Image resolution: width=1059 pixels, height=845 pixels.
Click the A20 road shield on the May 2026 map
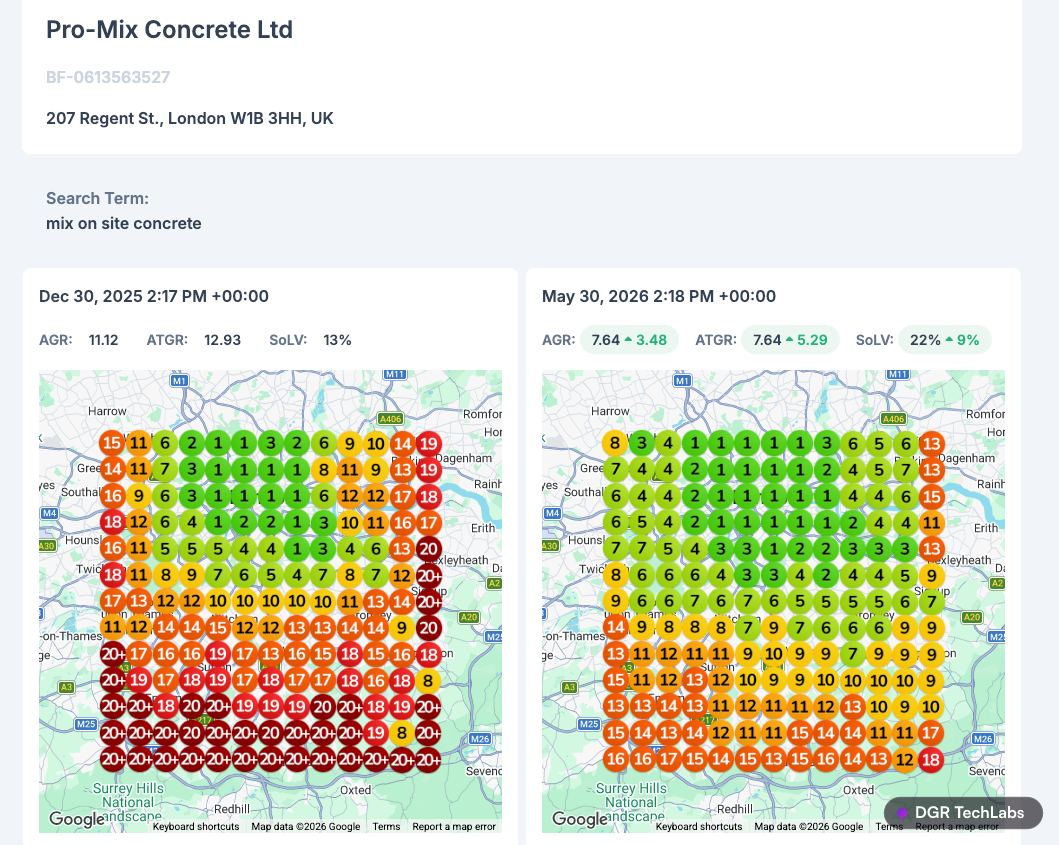(x=972, y=617)
